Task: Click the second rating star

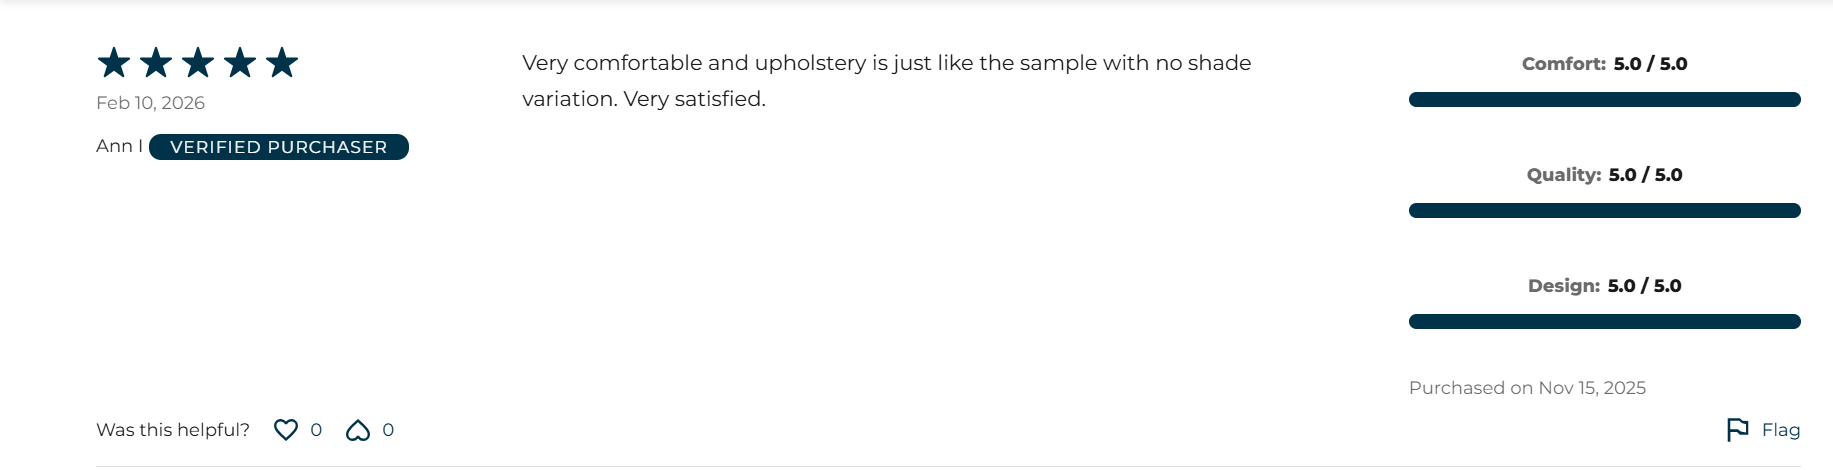Action: point(156,63)
